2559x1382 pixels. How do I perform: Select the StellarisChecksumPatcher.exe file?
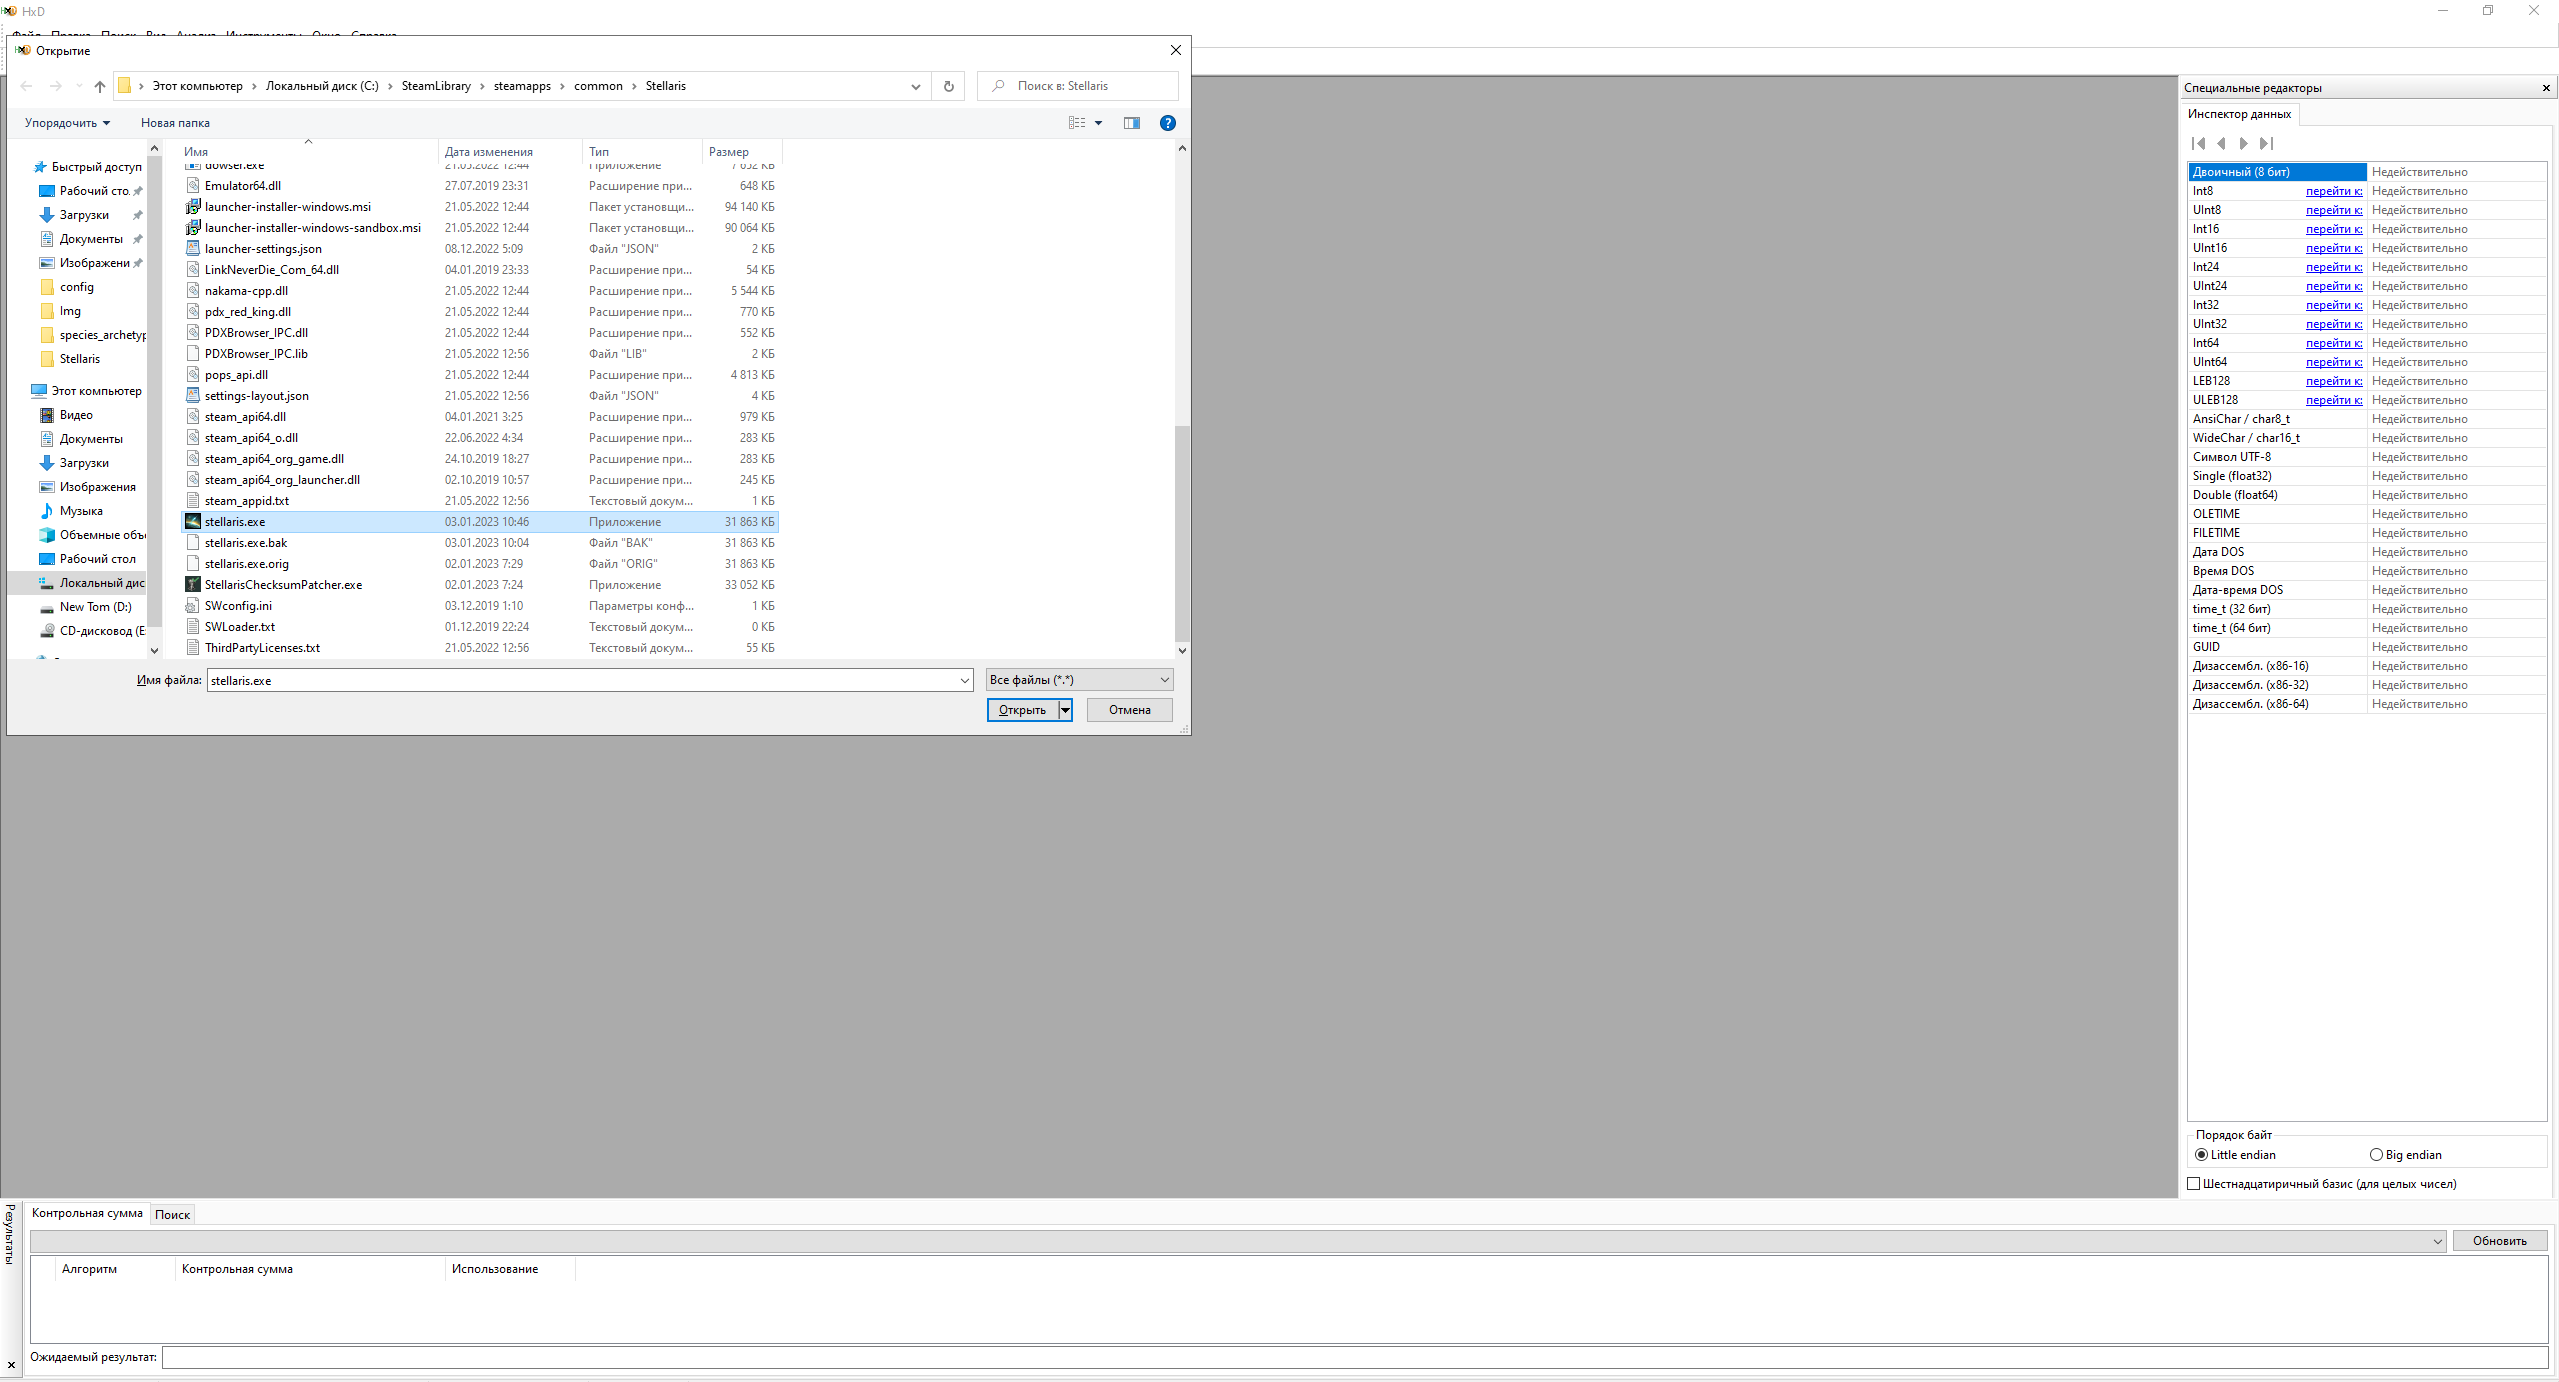coord(283,585)
